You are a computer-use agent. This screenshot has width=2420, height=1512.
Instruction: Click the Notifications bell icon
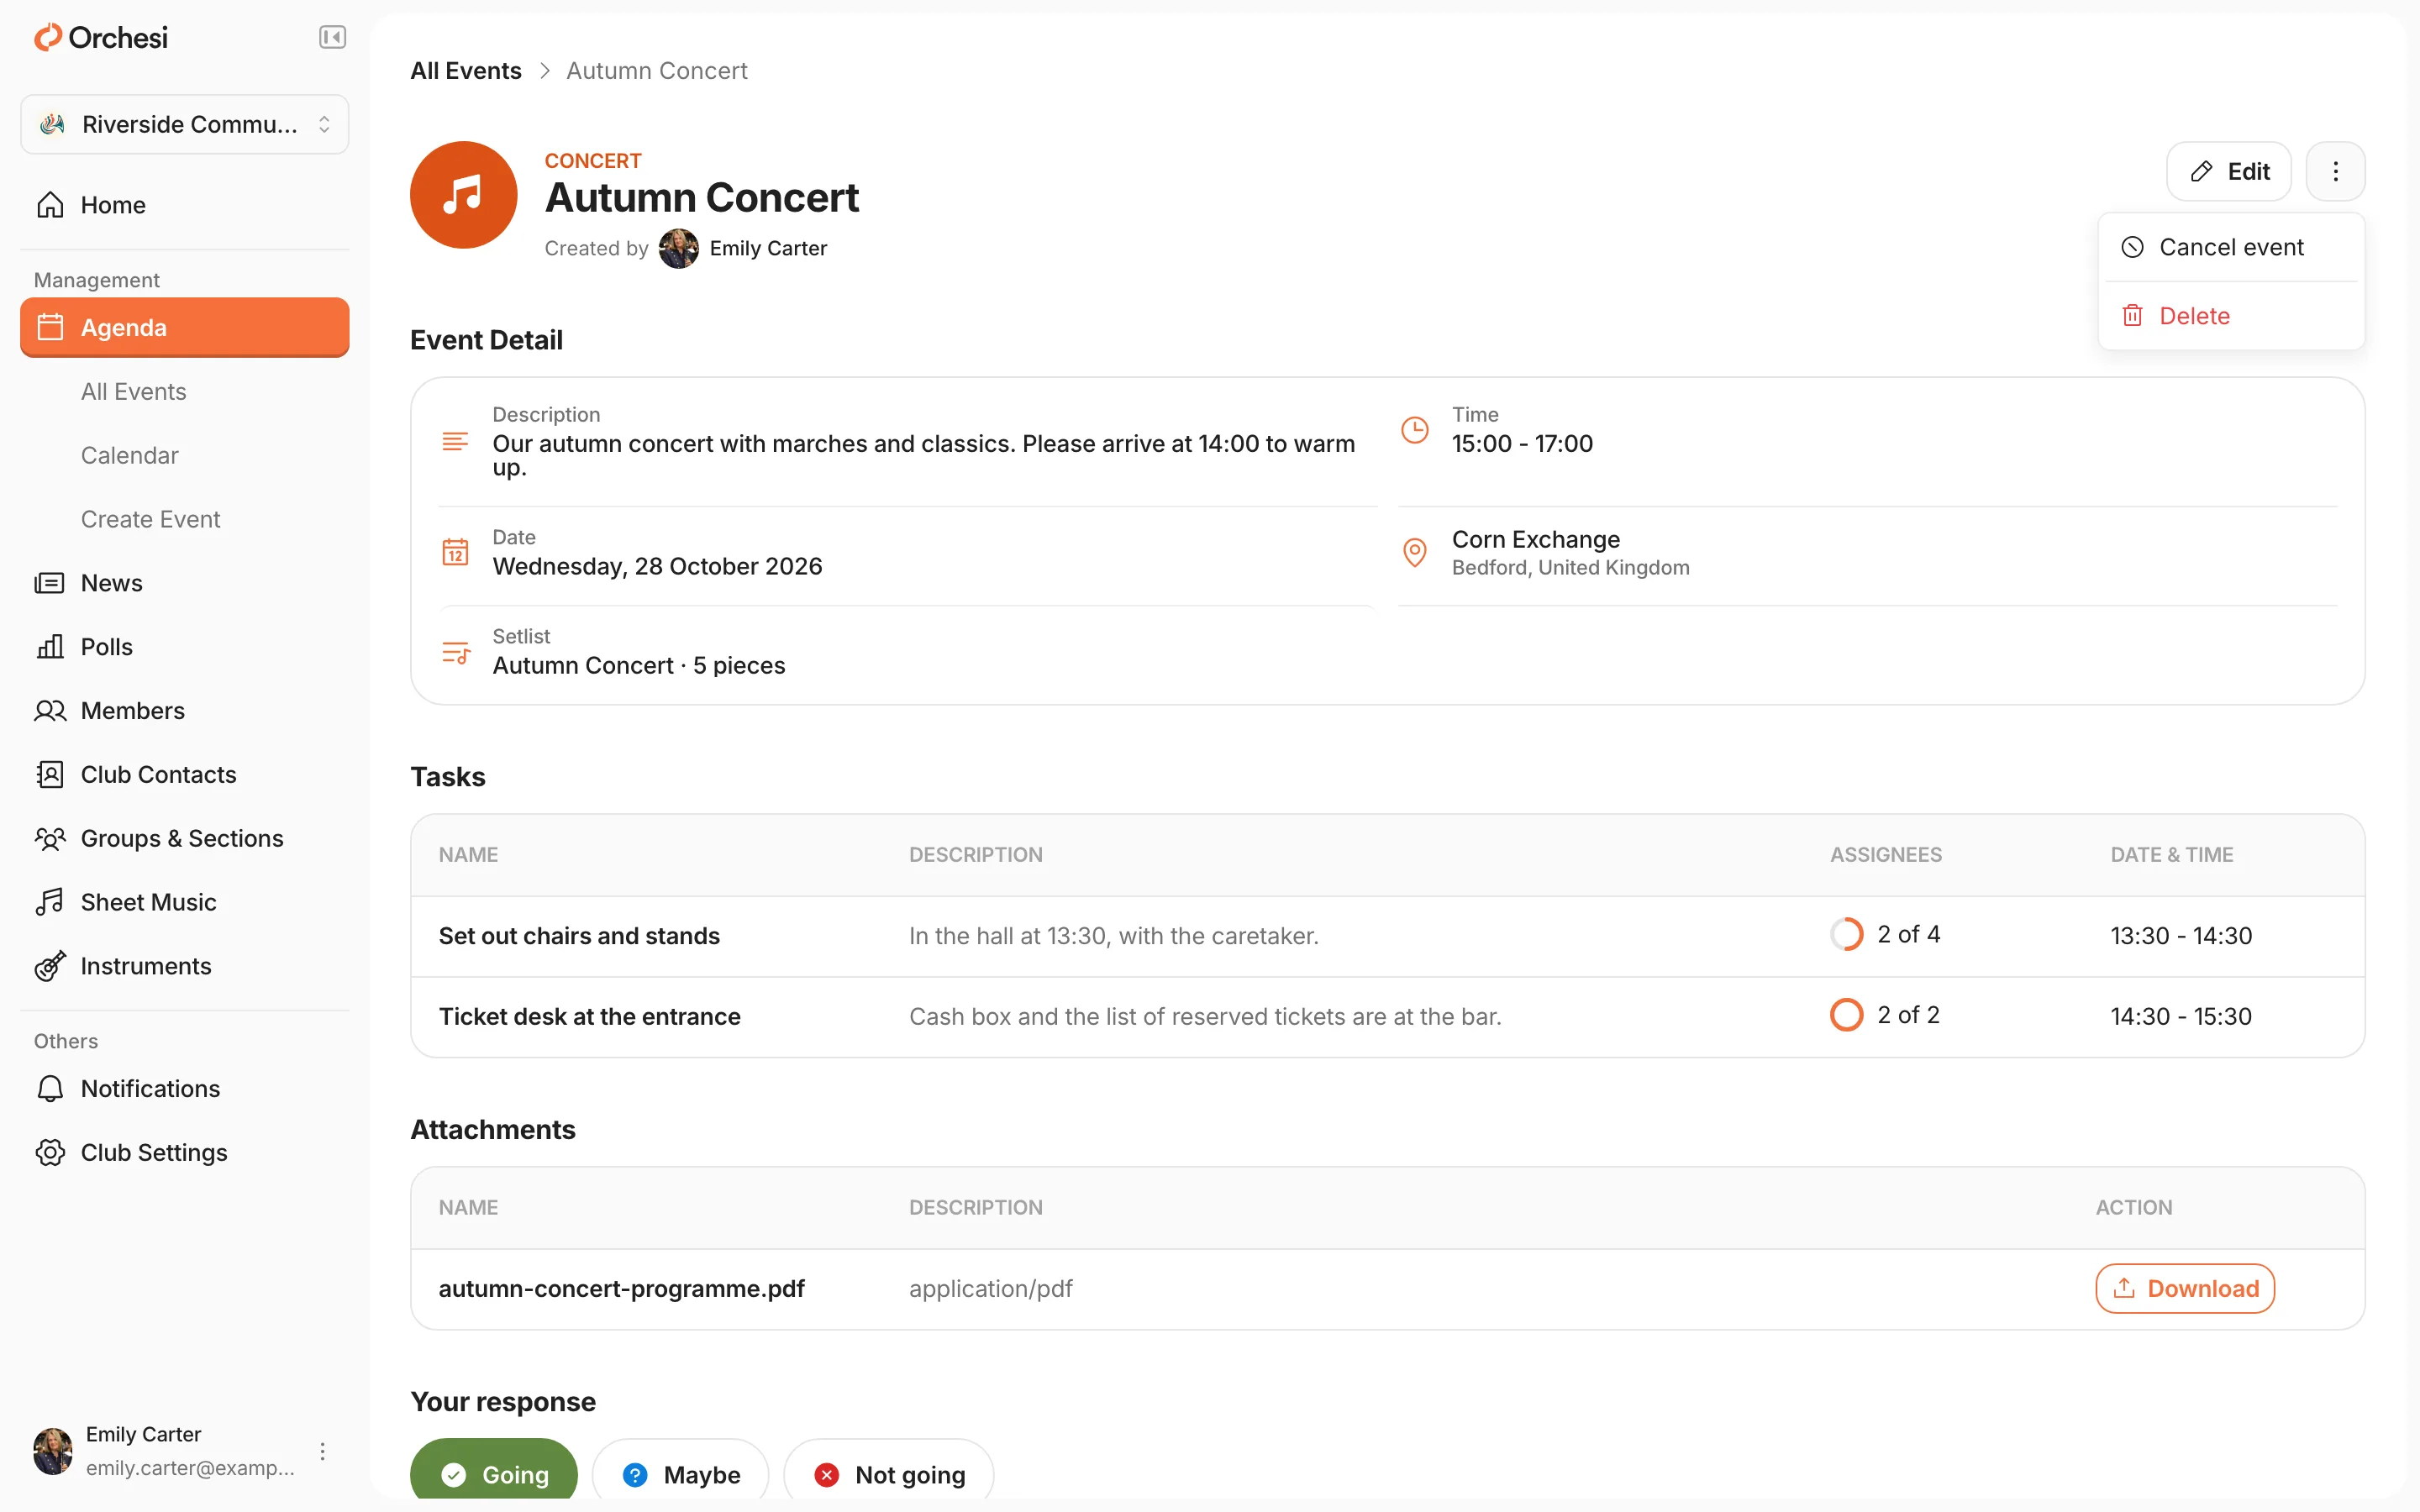50,1088
